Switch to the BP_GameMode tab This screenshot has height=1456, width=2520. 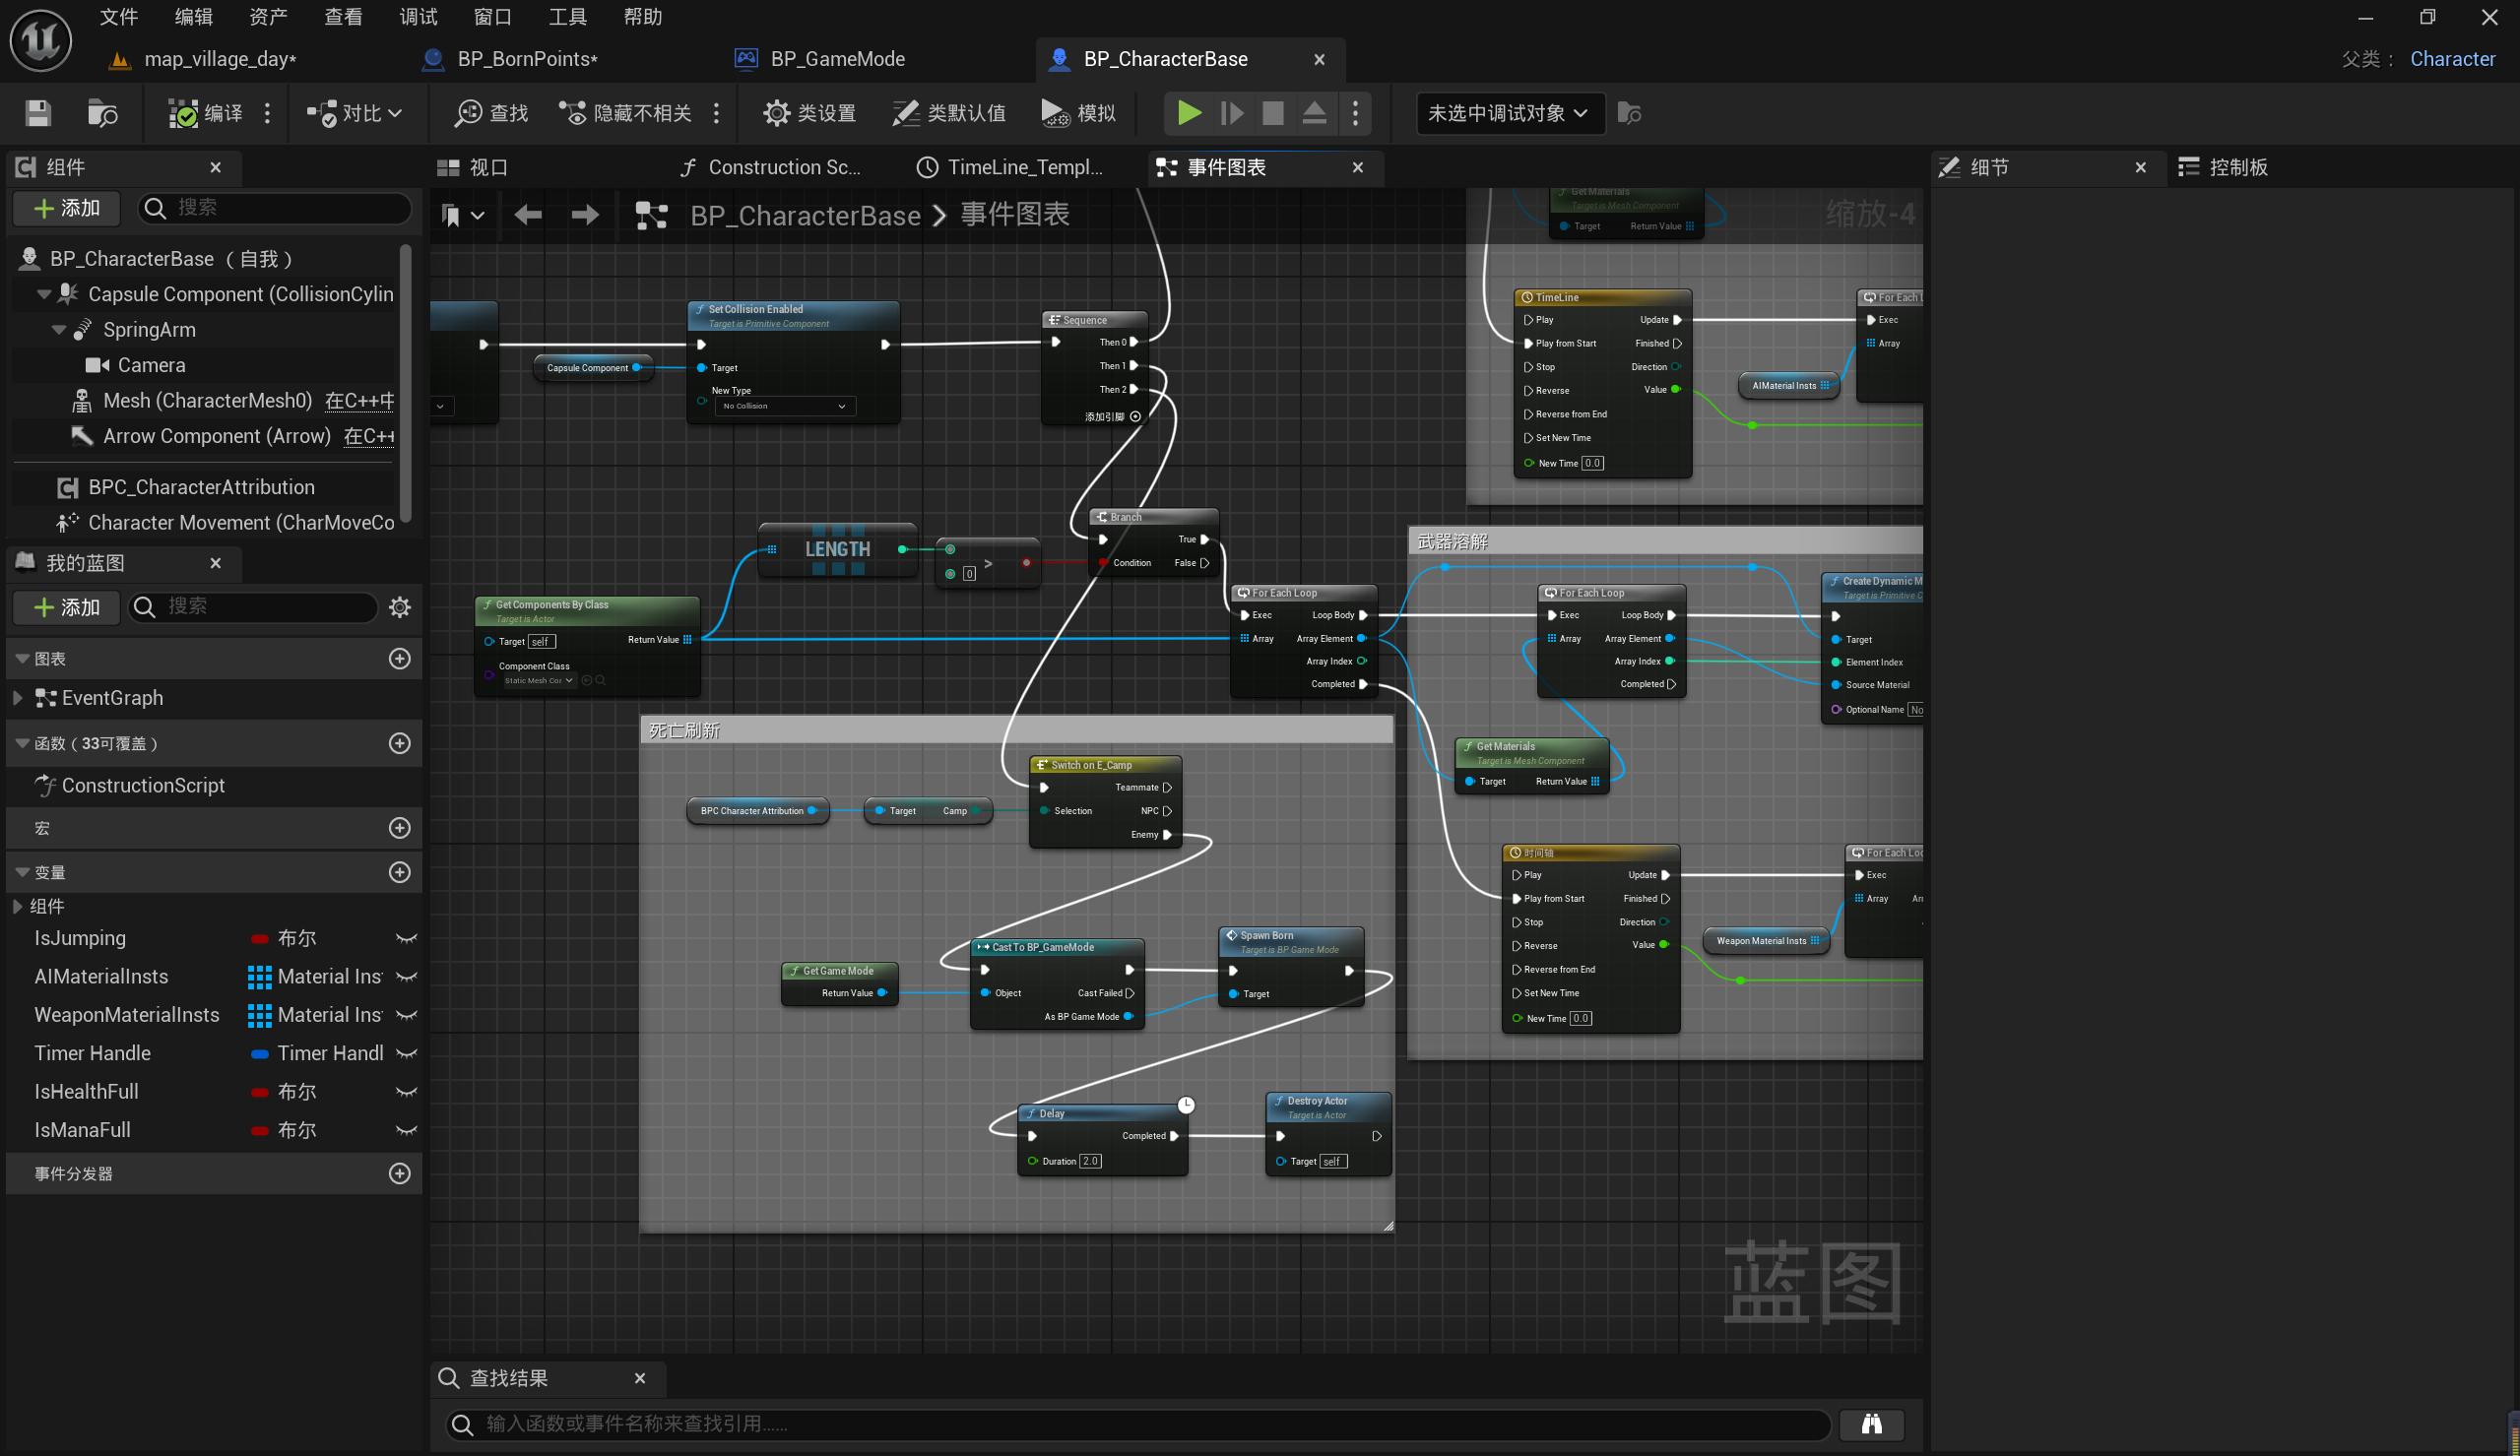pyautogui.click(x=836, y=59)
